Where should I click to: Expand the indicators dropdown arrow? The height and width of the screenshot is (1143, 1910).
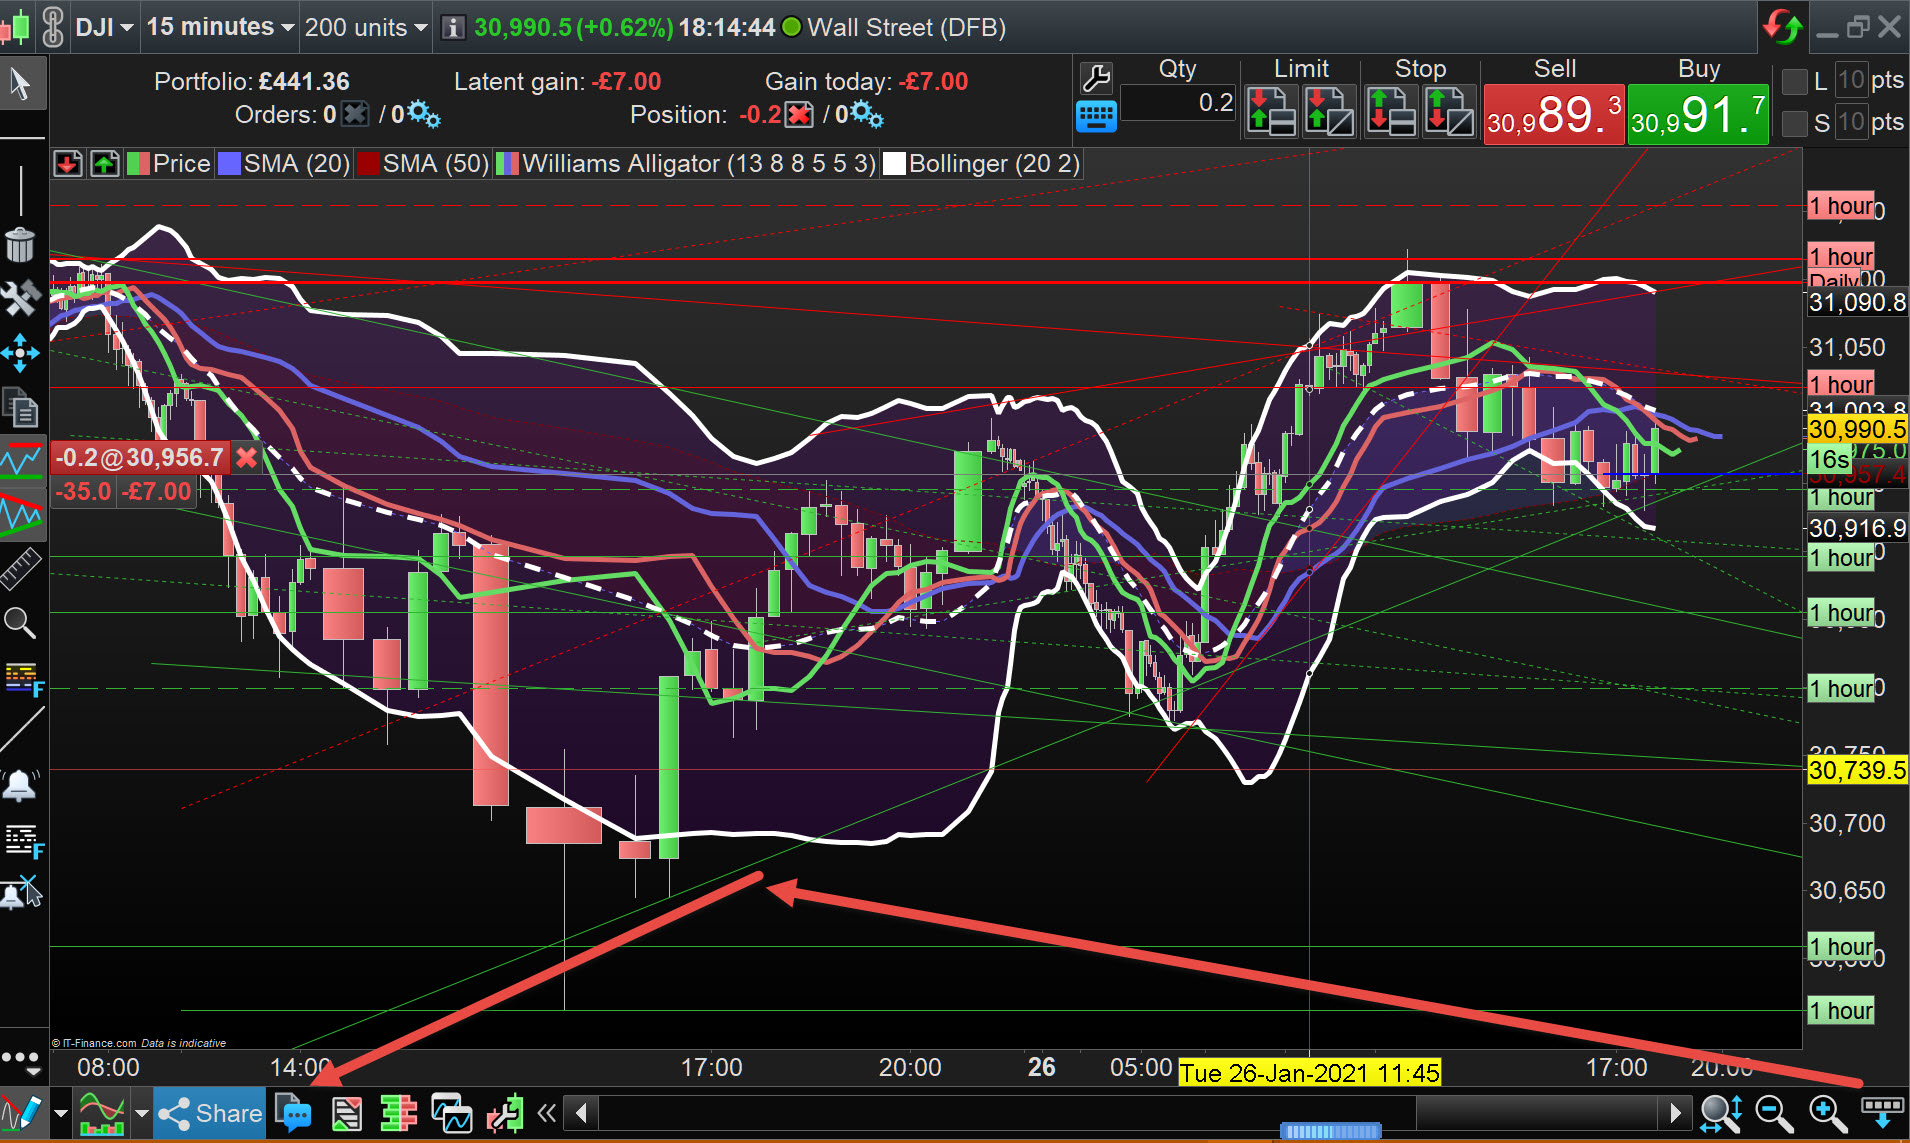click(141, 1113)
